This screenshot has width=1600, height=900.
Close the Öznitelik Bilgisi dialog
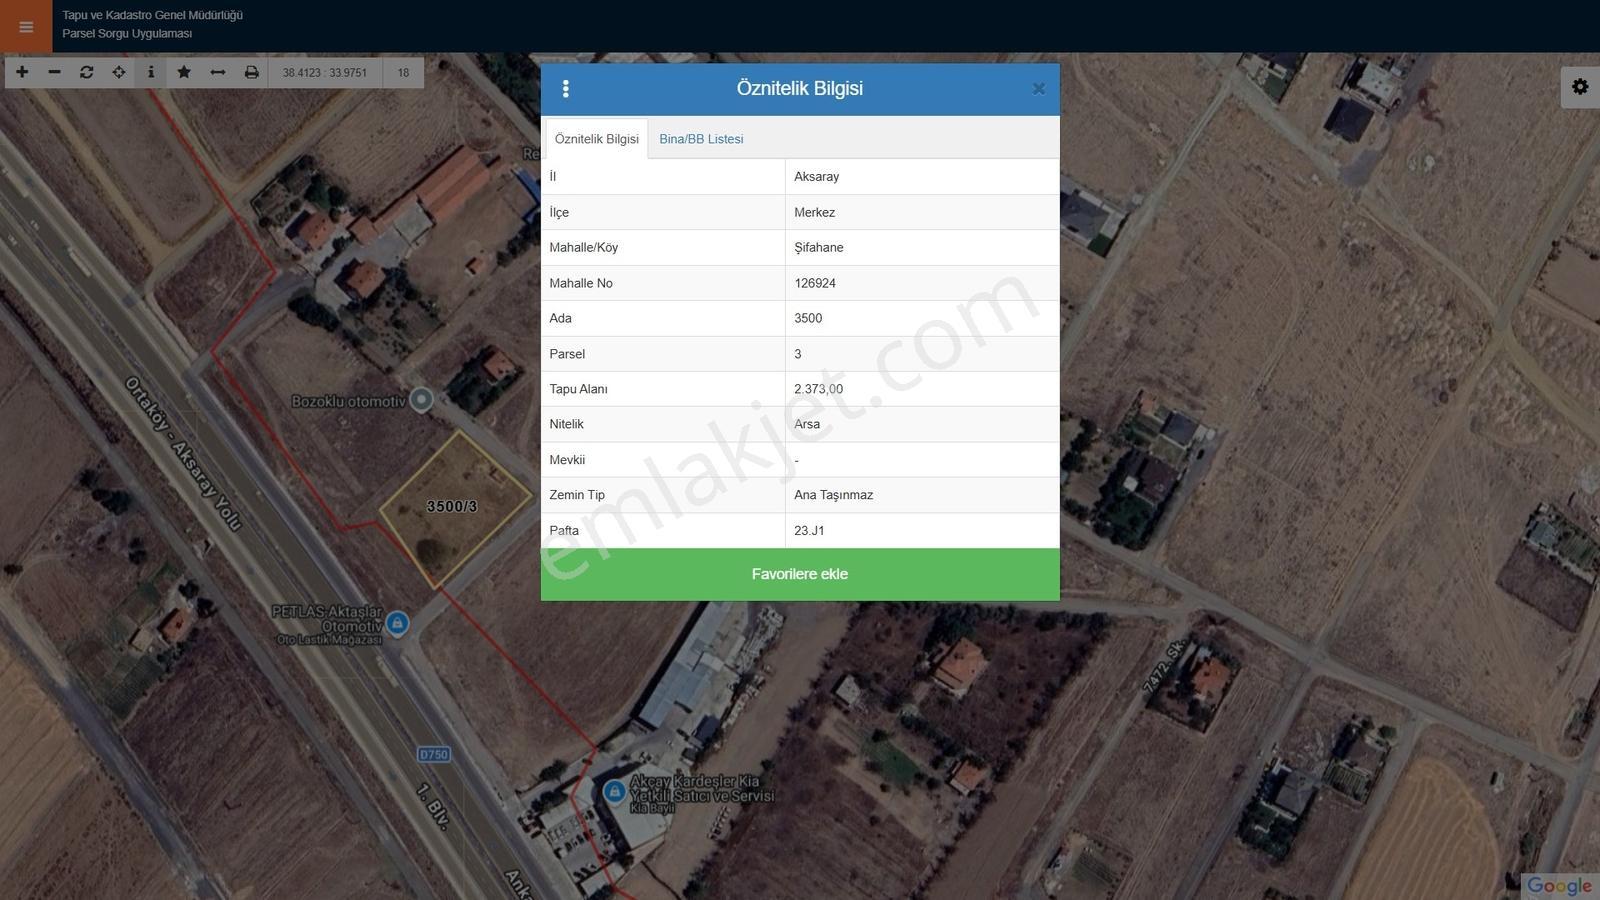click(x=1038, y=89)
